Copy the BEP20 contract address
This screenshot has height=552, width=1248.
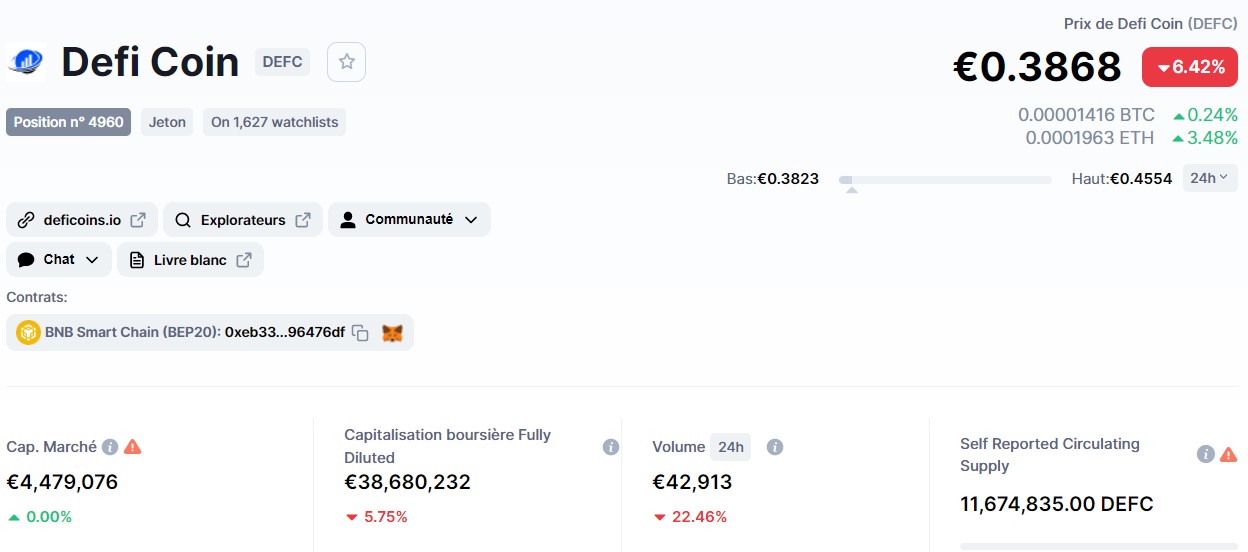click(361, 333)
